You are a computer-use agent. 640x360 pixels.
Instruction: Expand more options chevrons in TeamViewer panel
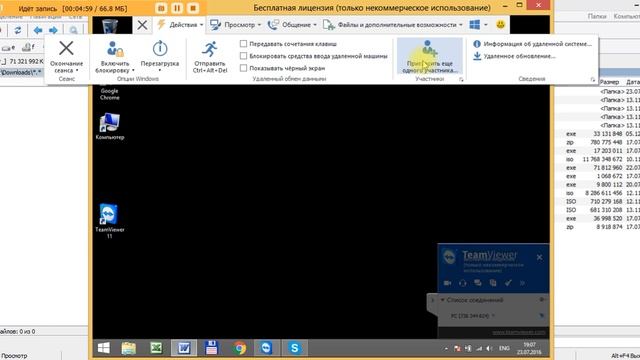pos(522,283)
